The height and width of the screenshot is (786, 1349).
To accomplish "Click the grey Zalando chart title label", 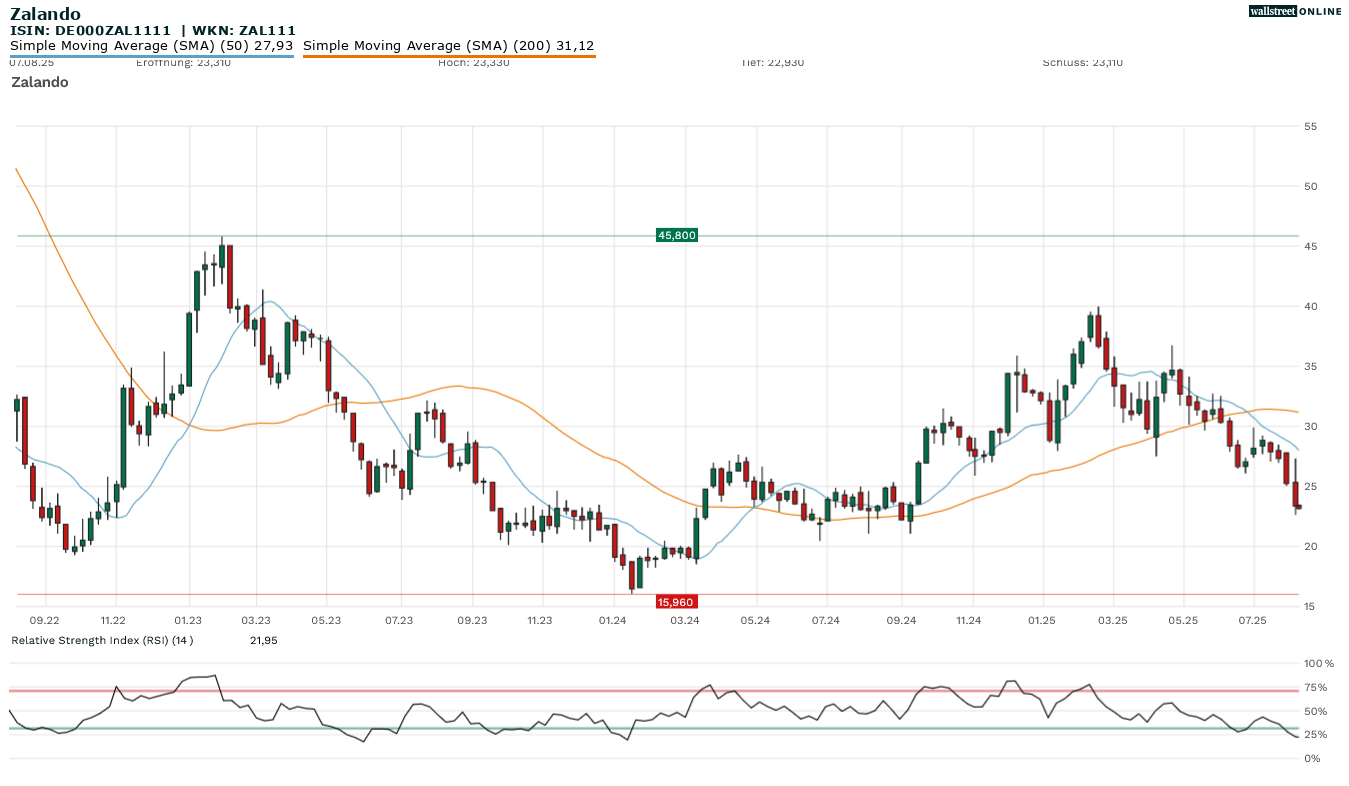I will tap(40, 82).
